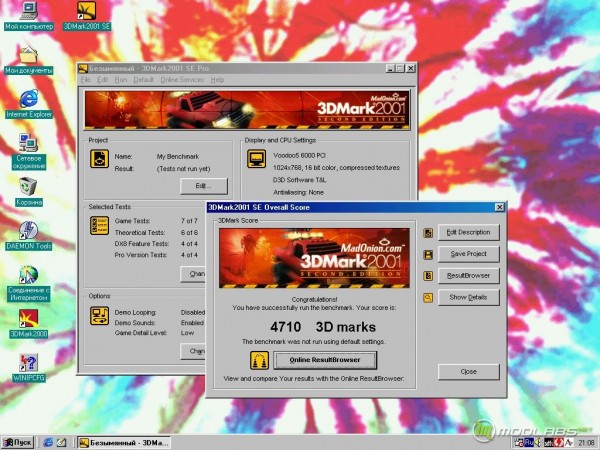
Task: Open the Default menu
Action: pos(143,80)
